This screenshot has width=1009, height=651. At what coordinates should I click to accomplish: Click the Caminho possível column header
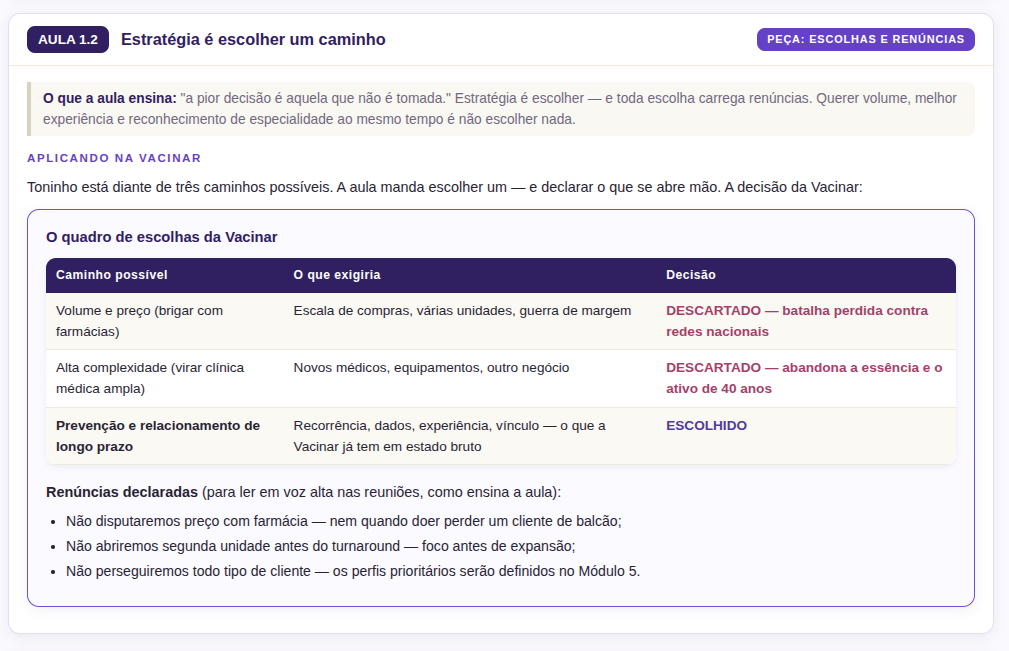point(111,275)
